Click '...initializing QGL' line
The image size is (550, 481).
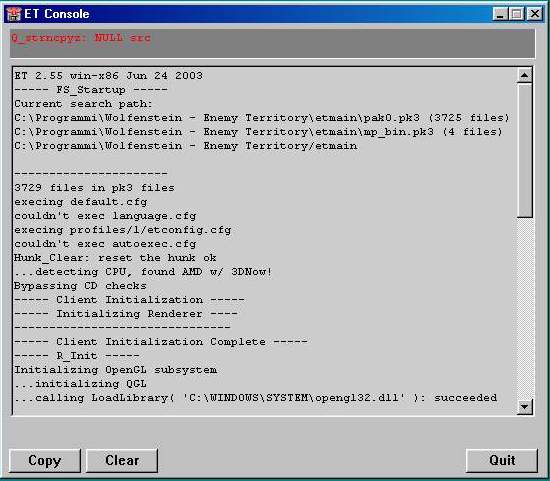[80, 384]
